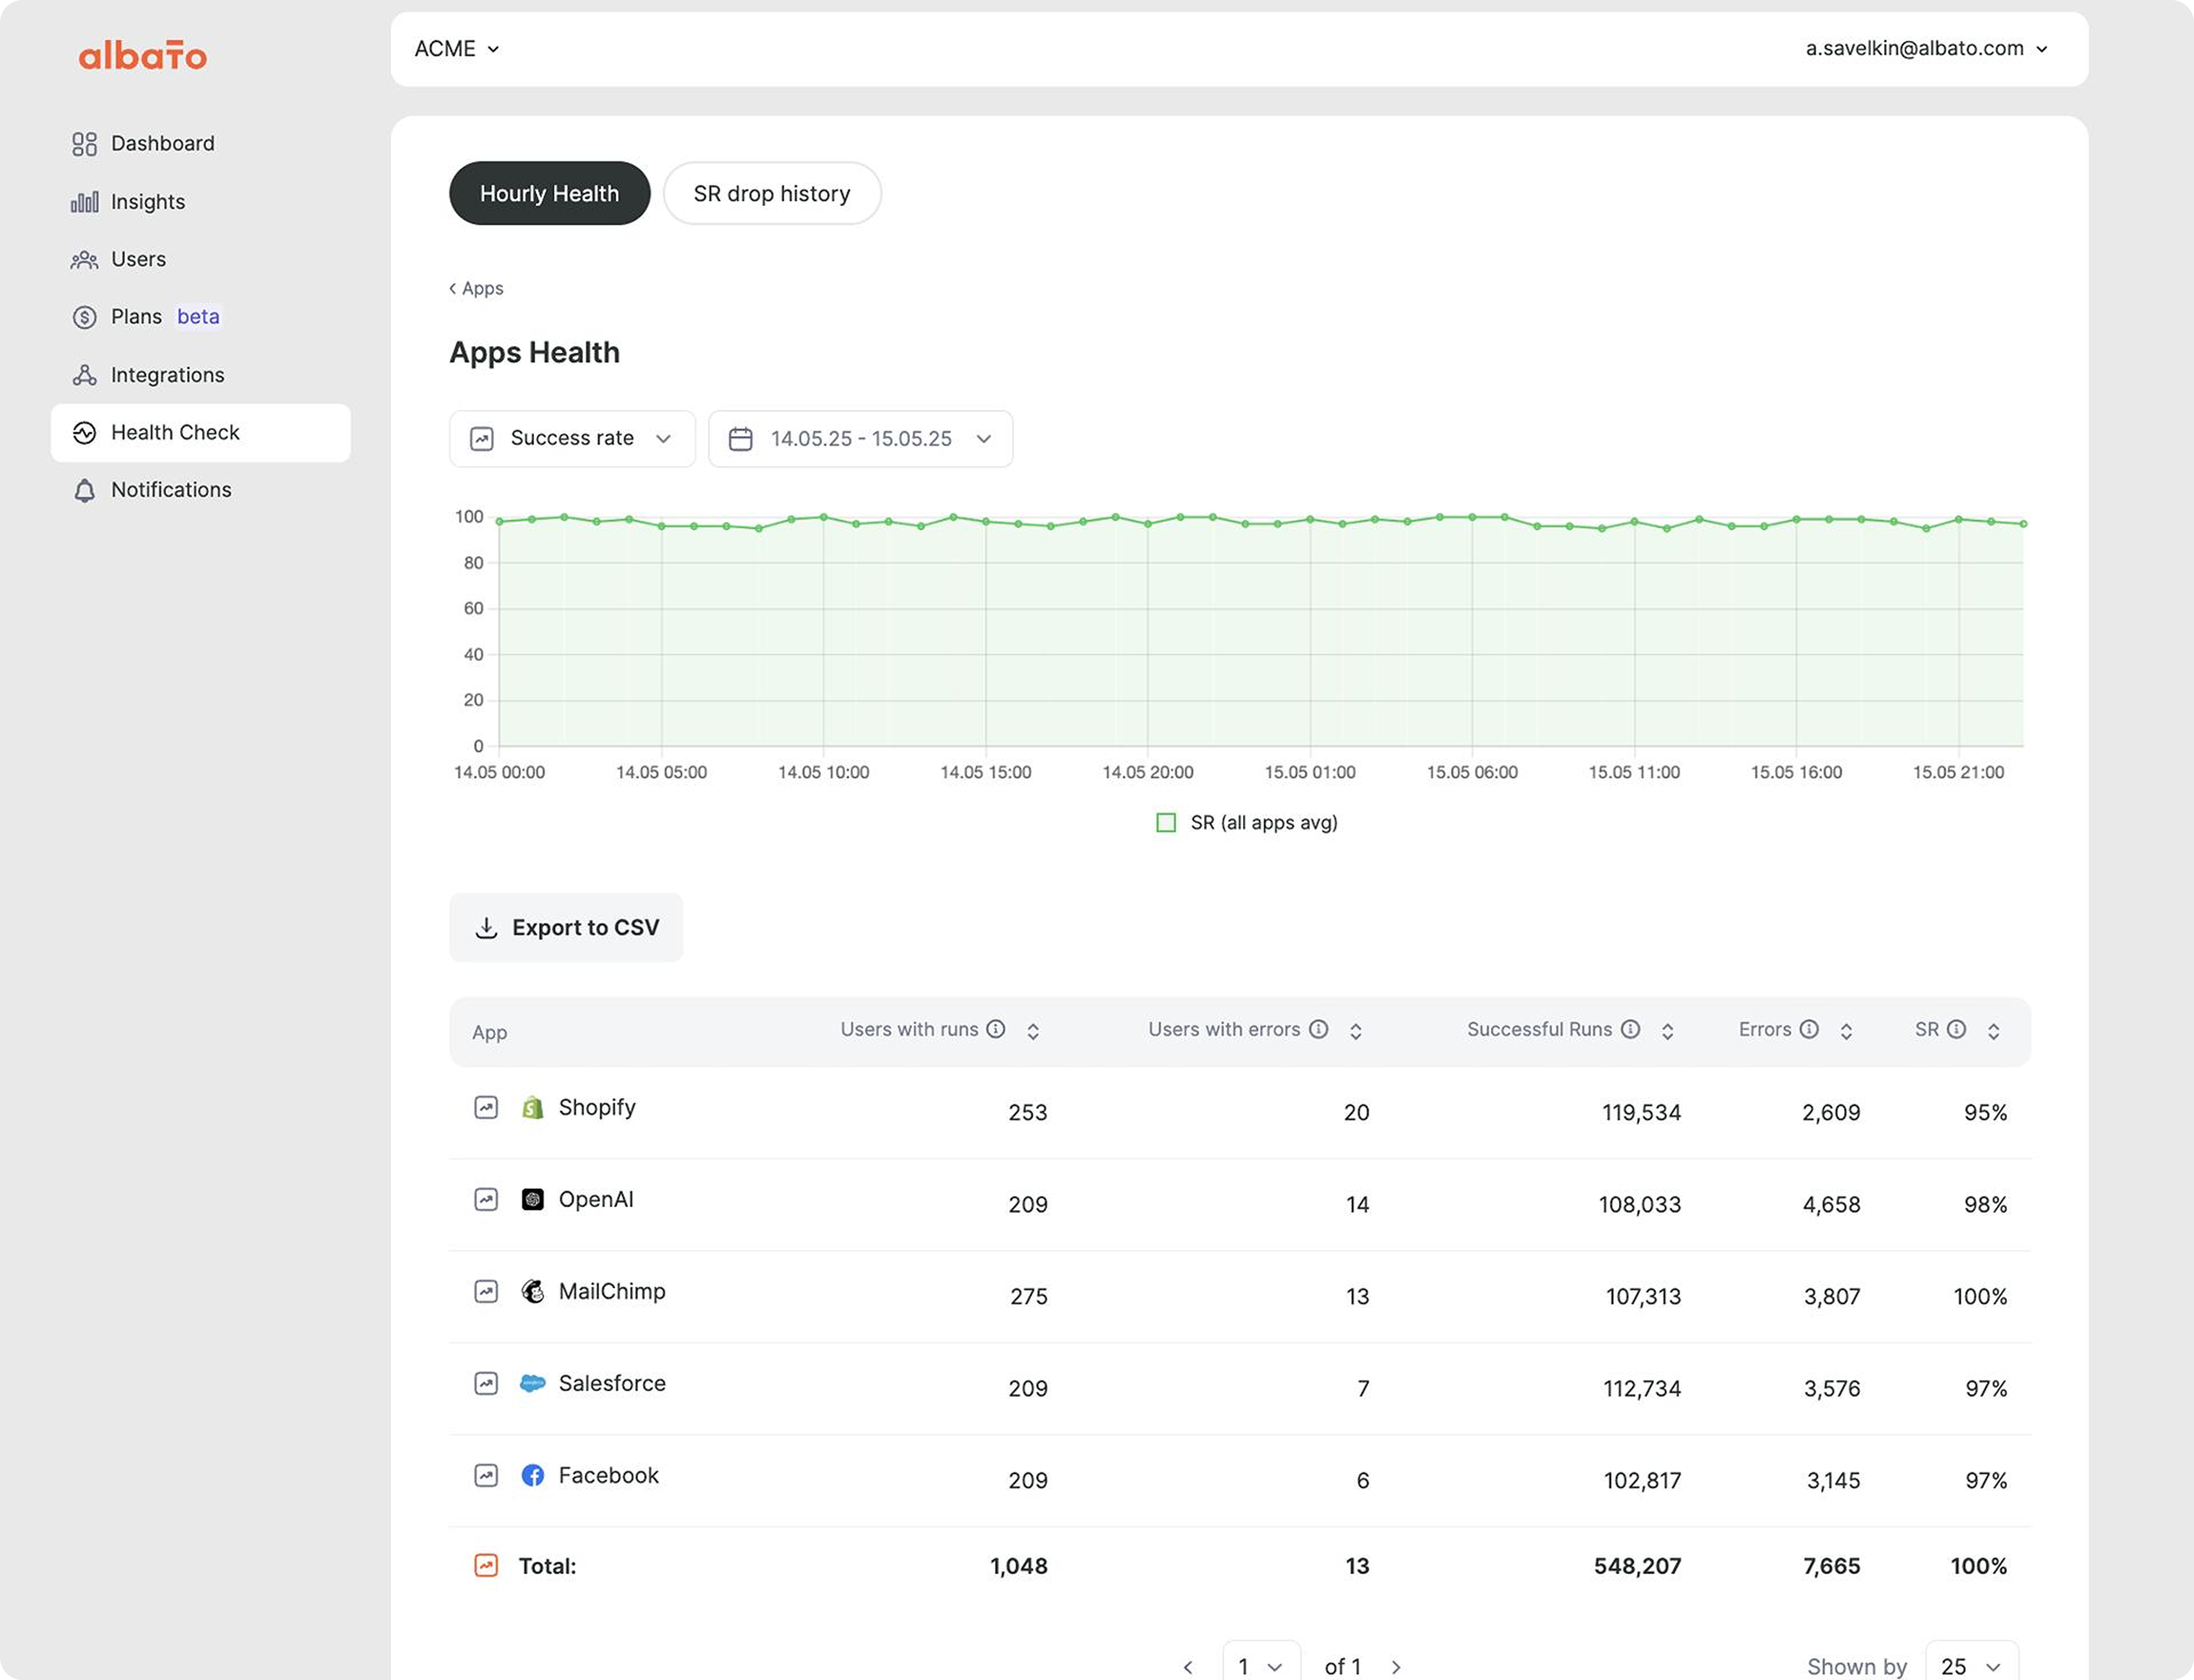Click the download icon on Export to CSV
This screenshot has width=2194, height=1680.
pos(486,928)
